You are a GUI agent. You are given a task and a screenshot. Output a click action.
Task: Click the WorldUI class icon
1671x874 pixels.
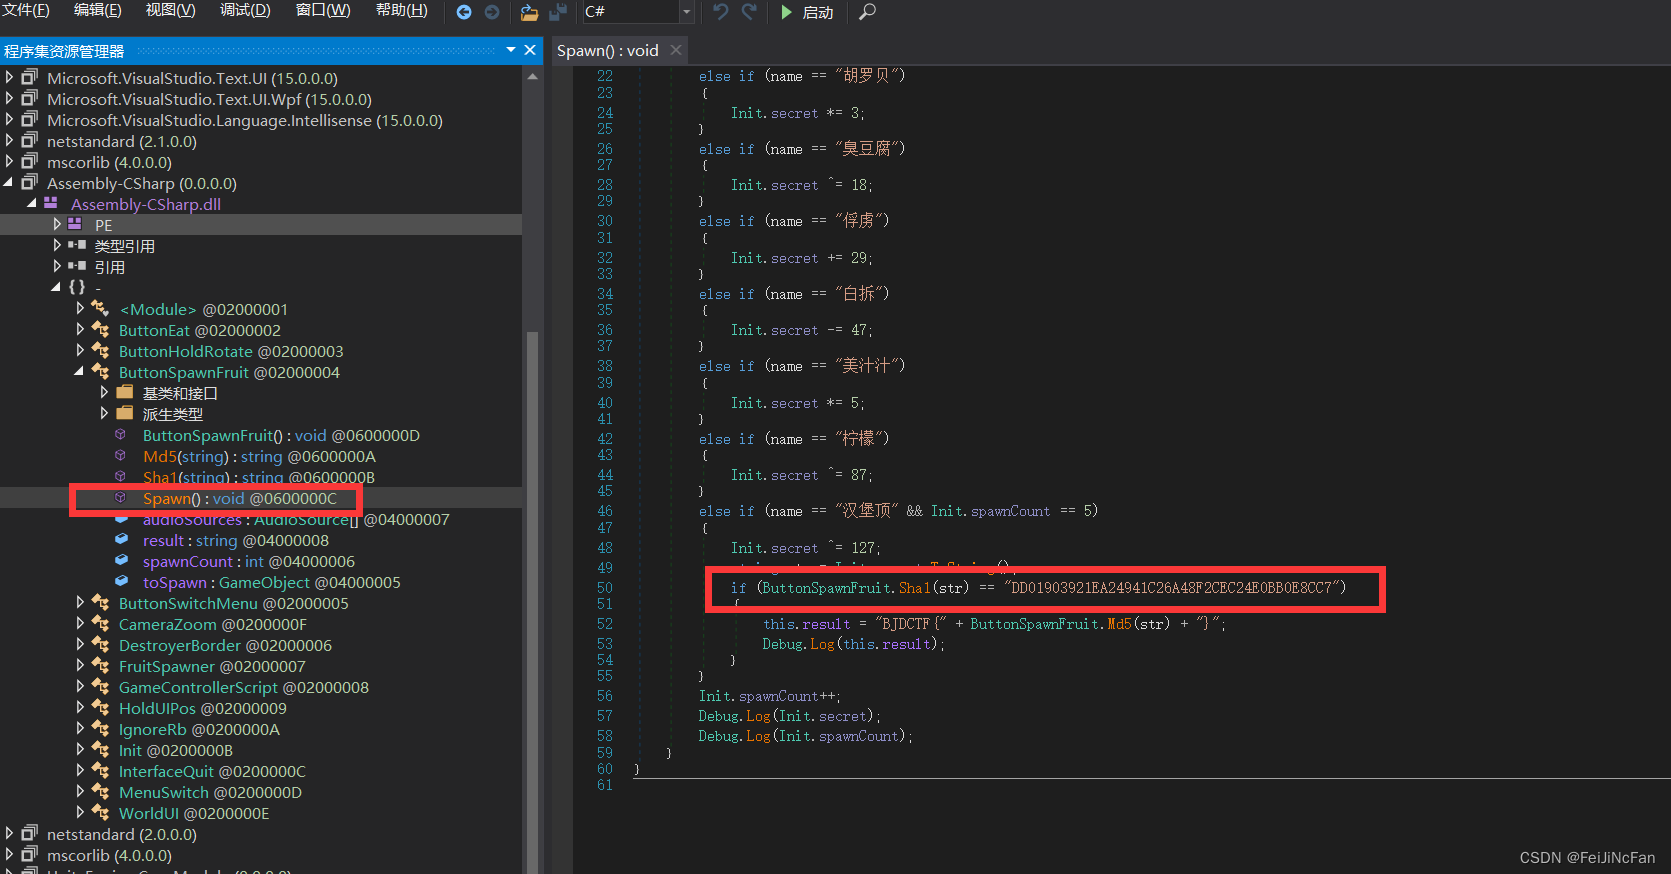point(100,812)
